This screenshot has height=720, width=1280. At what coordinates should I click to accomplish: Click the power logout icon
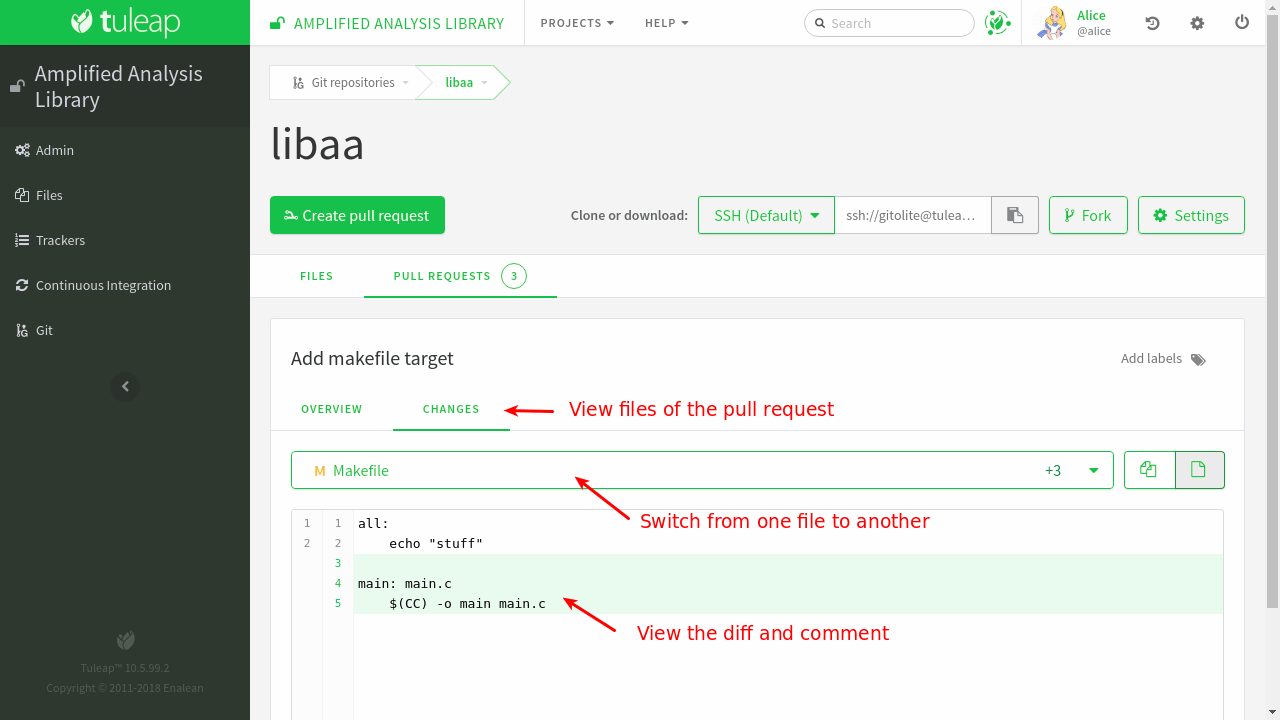[1242, 22]
